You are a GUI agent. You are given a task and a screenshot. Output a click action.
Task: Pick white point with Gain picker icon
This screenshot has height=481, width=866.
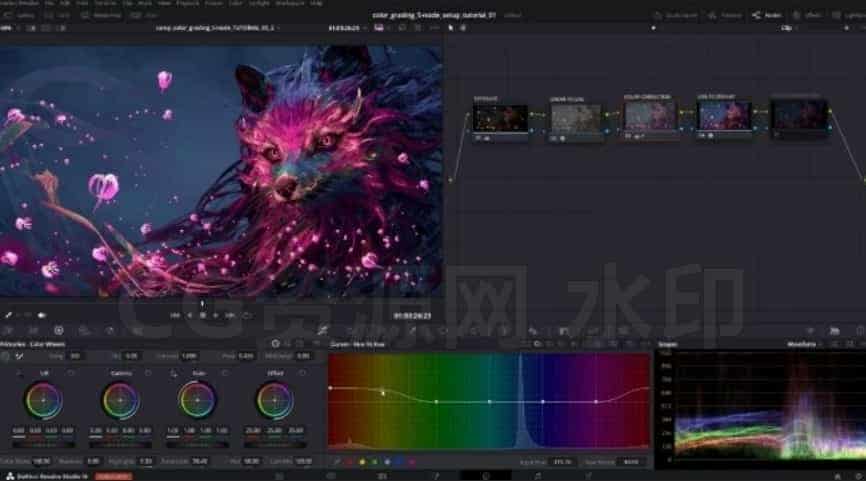(173, 373)
